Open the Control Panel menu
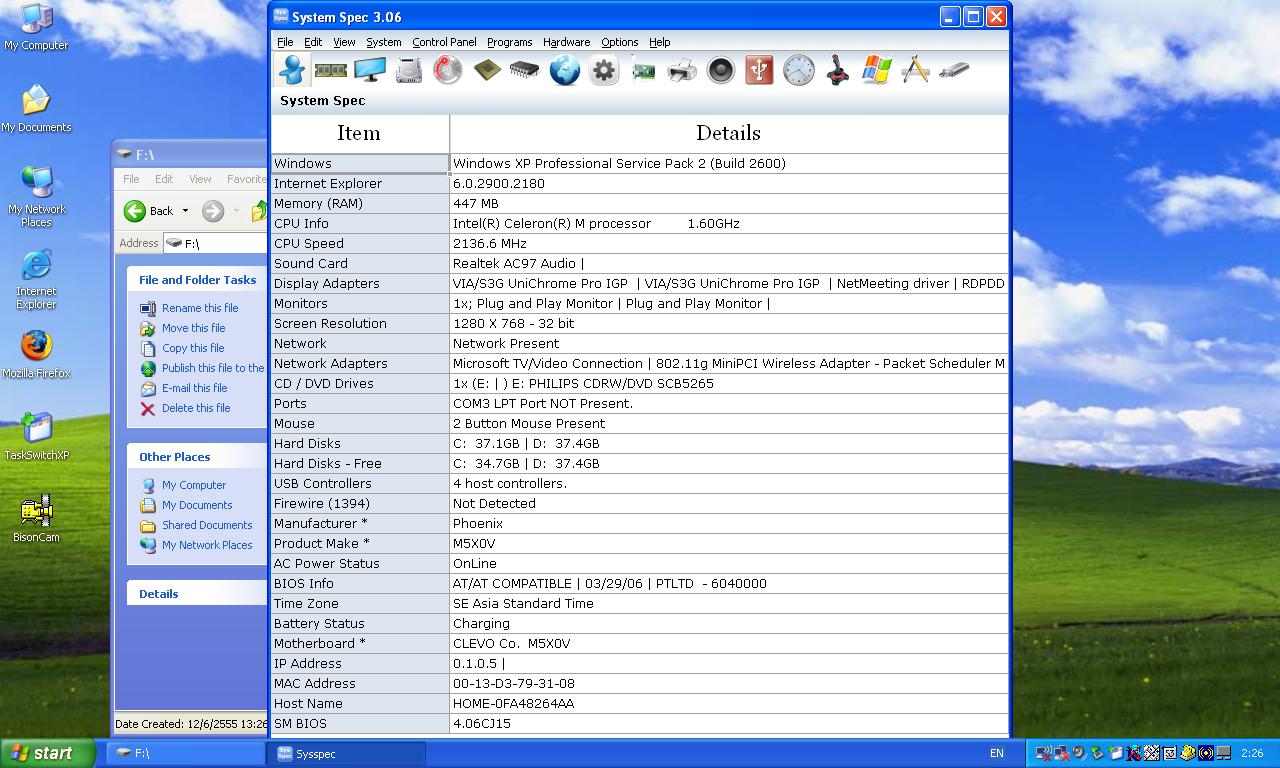The image size is (1280, 768). [444, 42]
